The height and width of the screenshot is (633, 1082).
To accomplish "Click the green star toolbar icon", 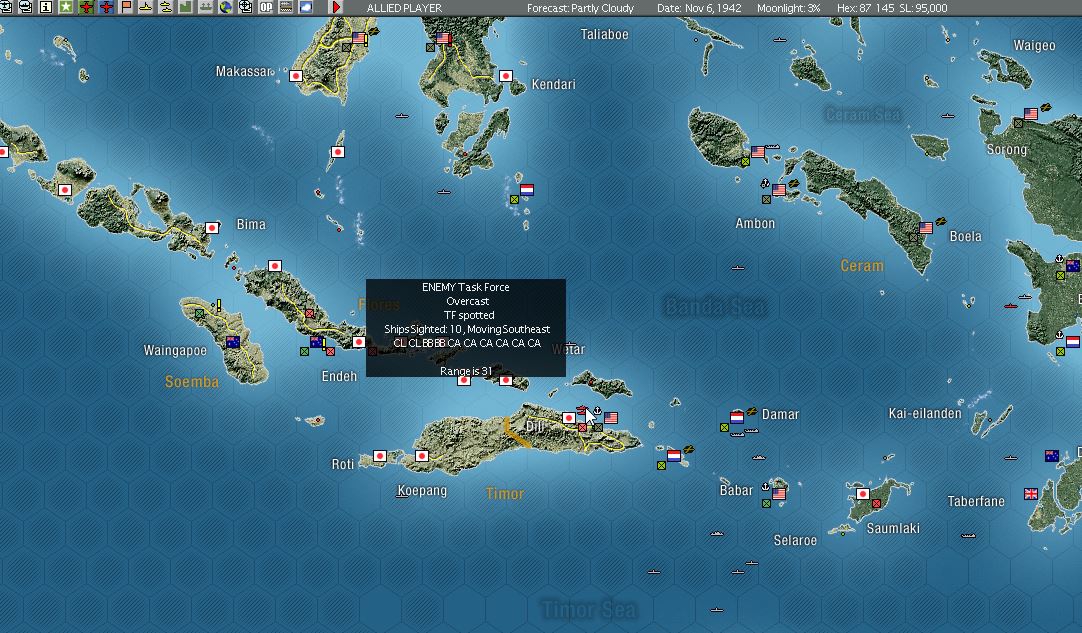I will coord(66,8).
